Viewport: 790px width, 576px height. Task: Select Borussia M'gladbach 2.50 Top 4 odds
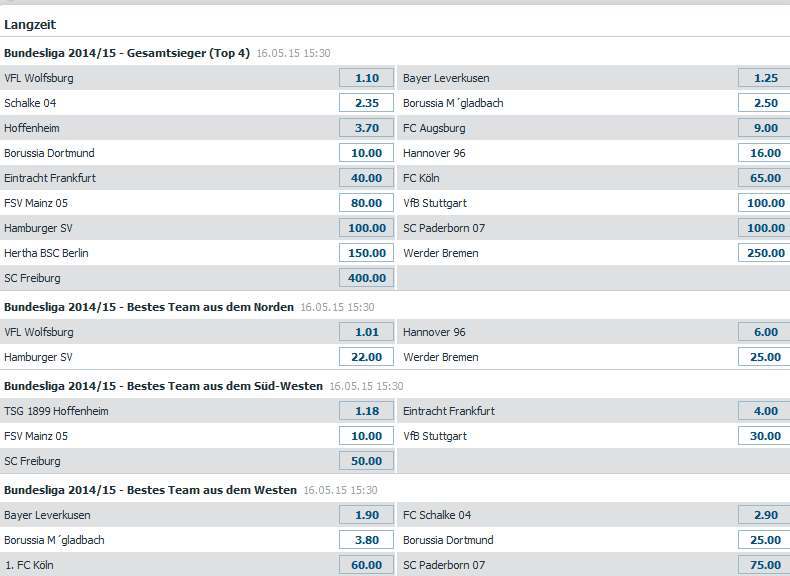[x=764, y=103]
